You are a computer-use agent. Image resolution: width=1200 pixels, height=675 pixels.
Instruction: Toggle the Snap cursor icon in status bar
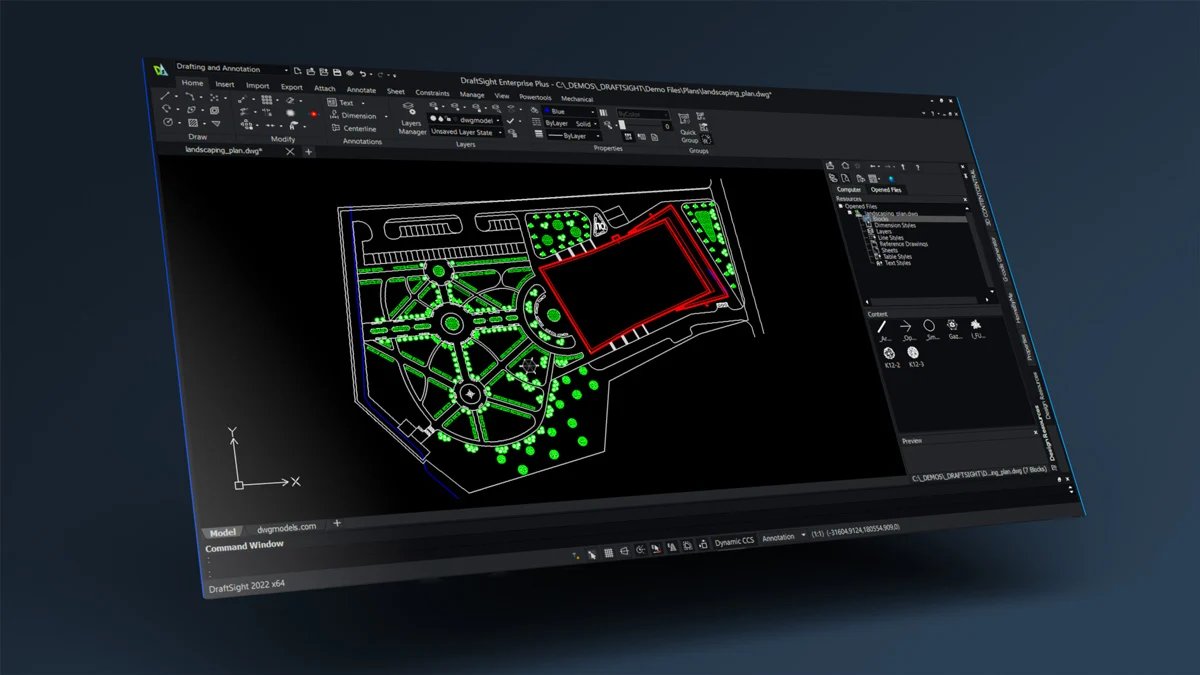point(592,553)
